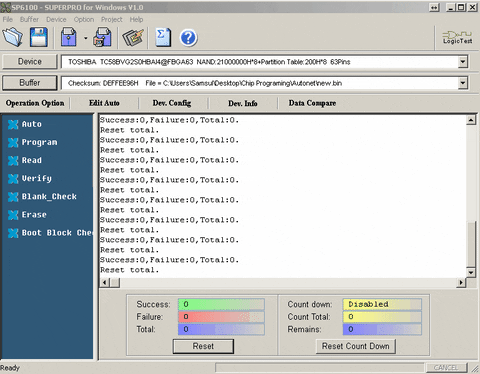Click the "Failure:" label
The height and width of the screenshot is (374, 480).
150,317
